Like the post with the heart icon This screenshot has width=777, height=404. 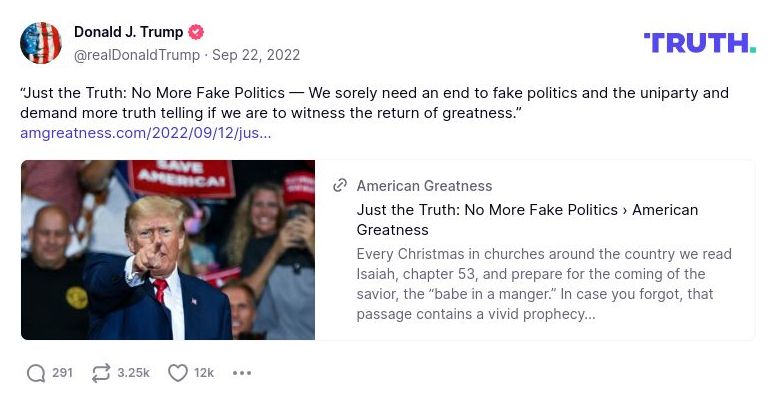[x=178, y=373]
